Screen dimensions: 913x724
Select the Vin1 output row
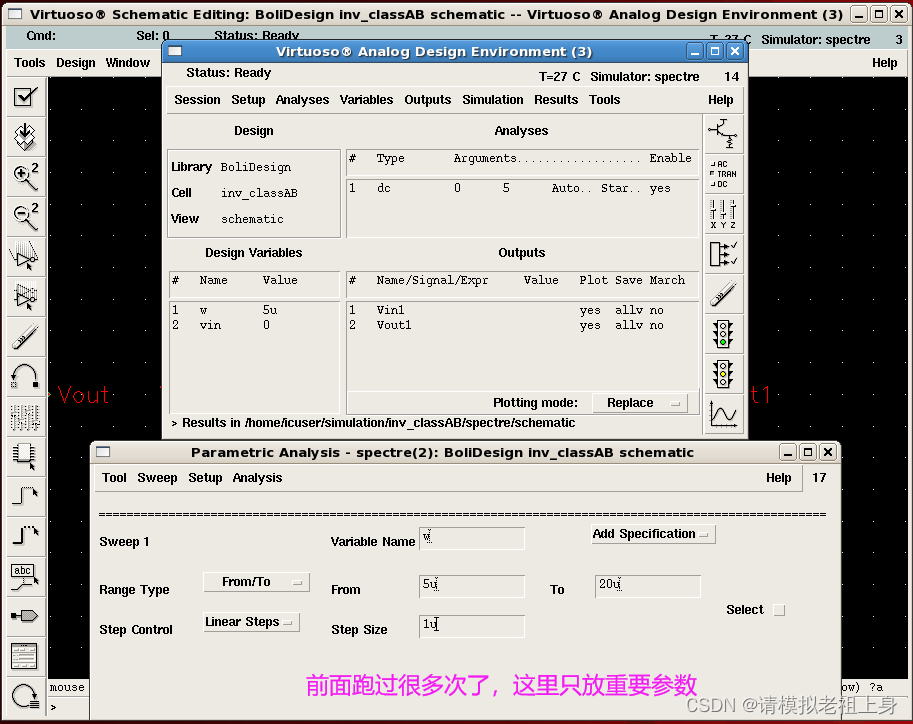(522, 310)
